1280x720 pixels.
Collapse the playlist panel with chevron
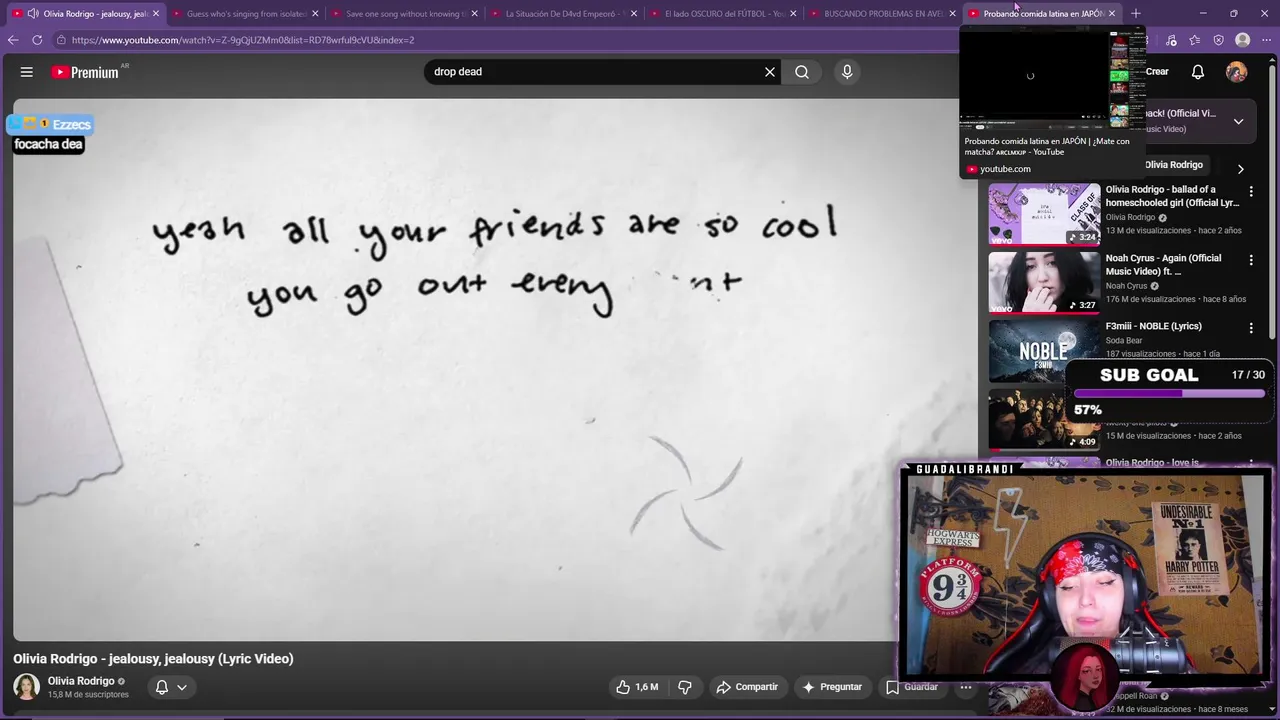tap(1238, 121)
